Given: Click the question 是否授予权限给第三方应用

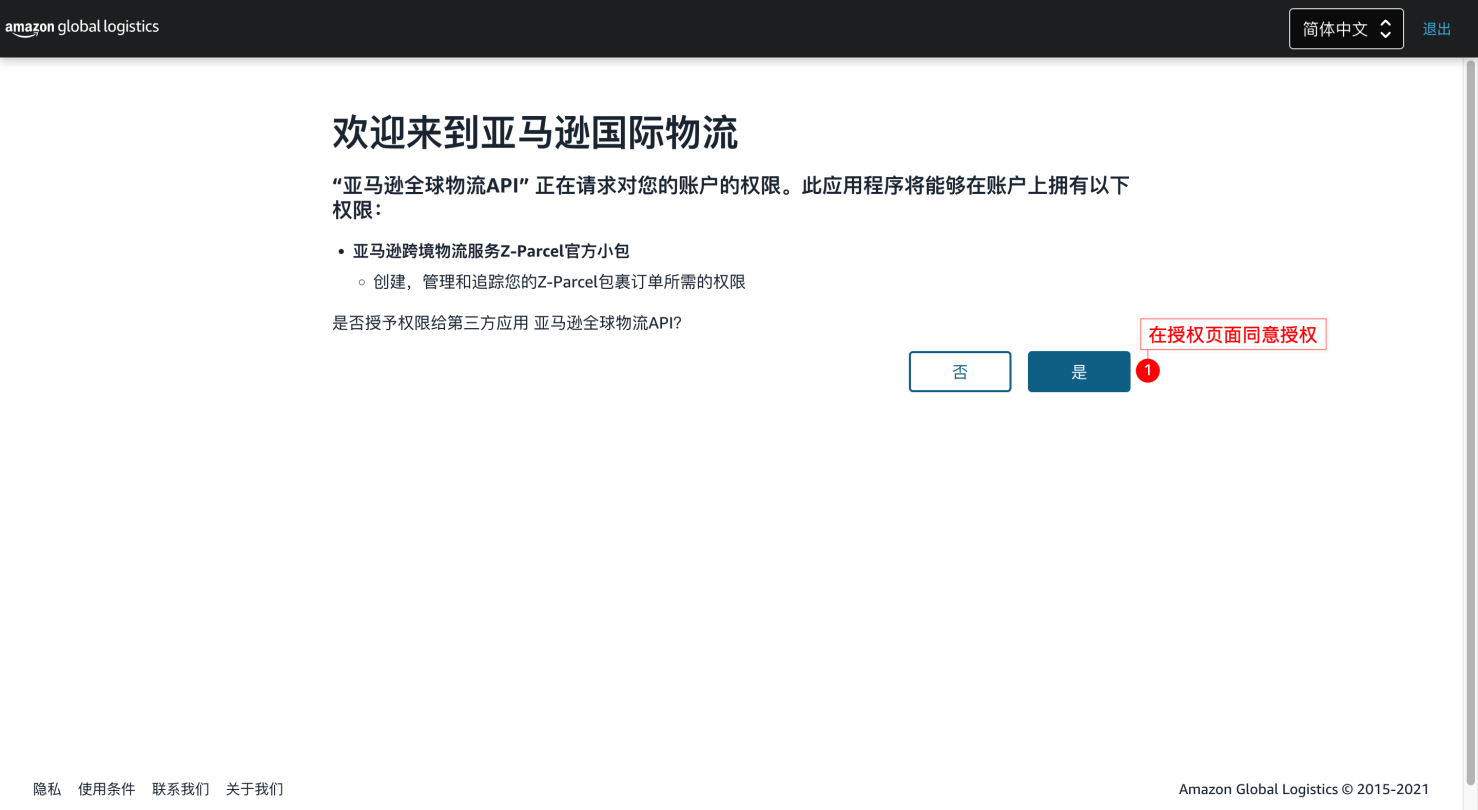Looking at the screenshot, I should [507, 324].
